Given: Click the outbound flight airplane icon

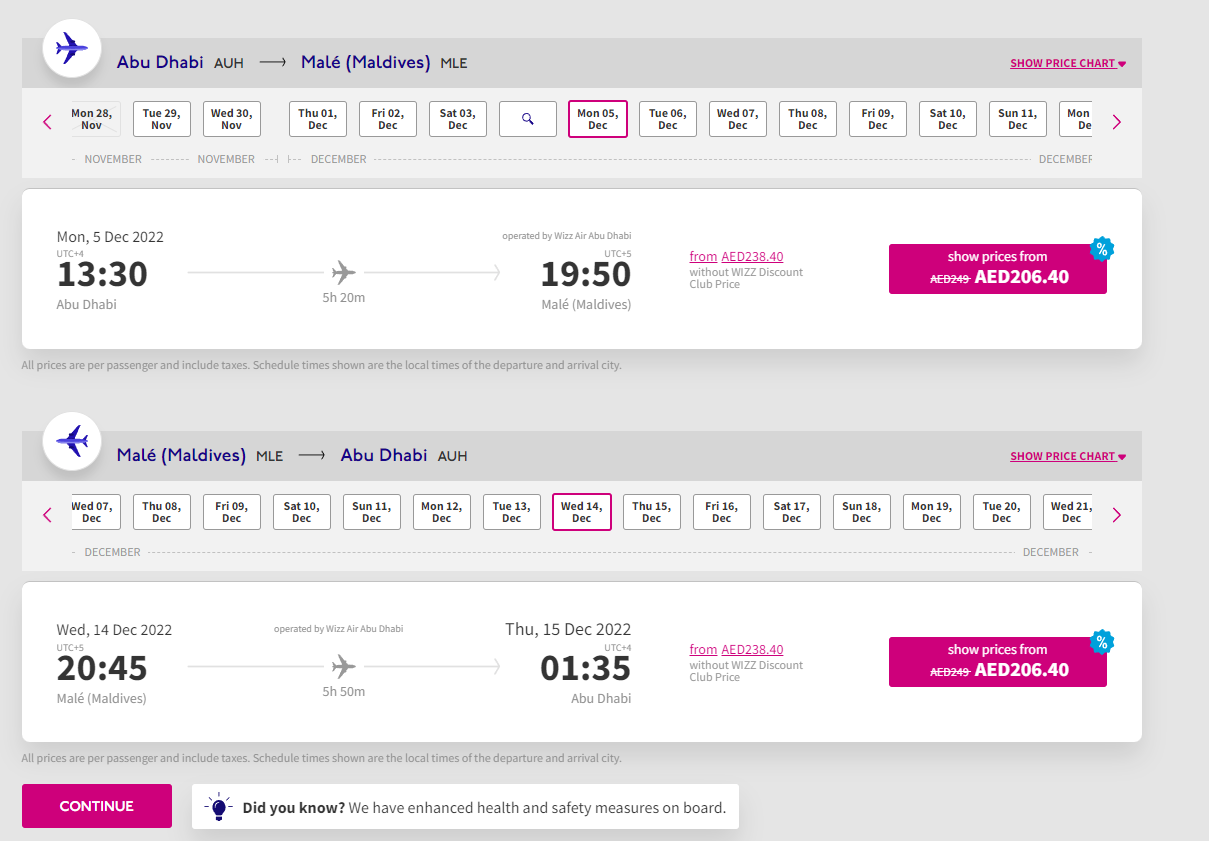Looking at the screenshot, I should pos(72,47).
